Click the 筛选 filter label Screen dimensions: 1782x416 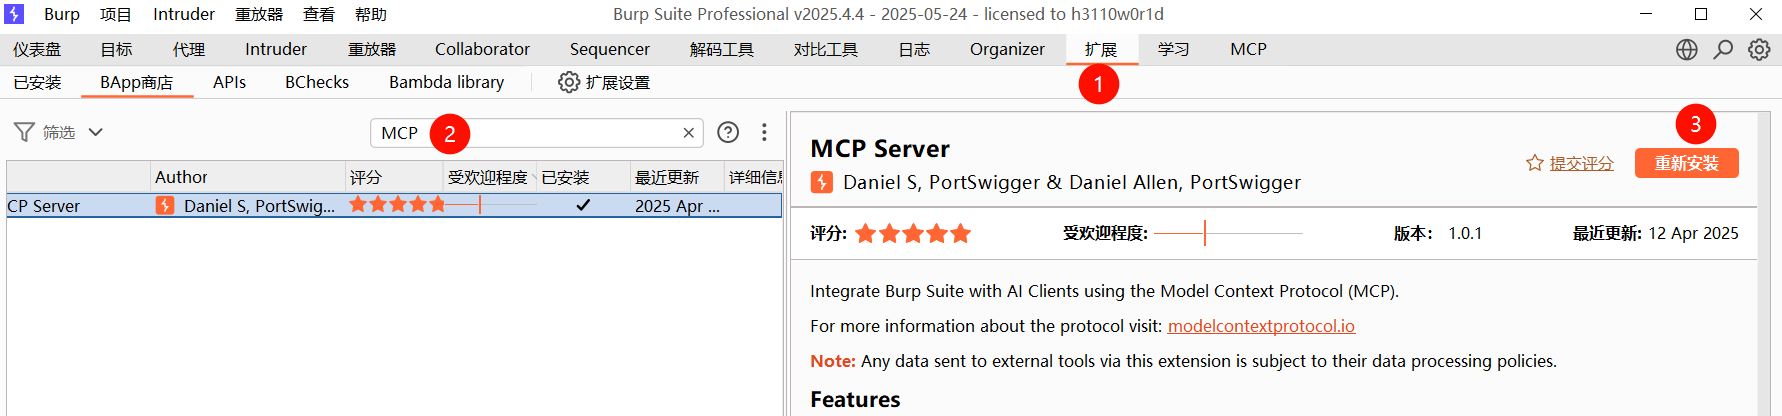pos(59,132)
